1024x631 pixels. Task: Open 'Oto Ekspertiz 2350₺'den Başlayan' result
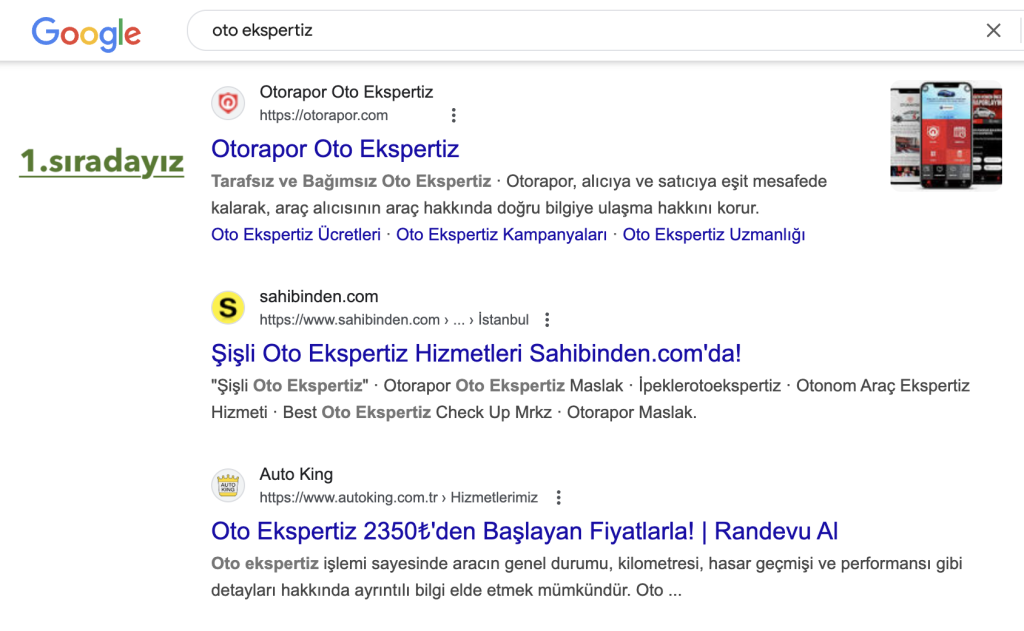pyautogui.click(x=524, y=531)
